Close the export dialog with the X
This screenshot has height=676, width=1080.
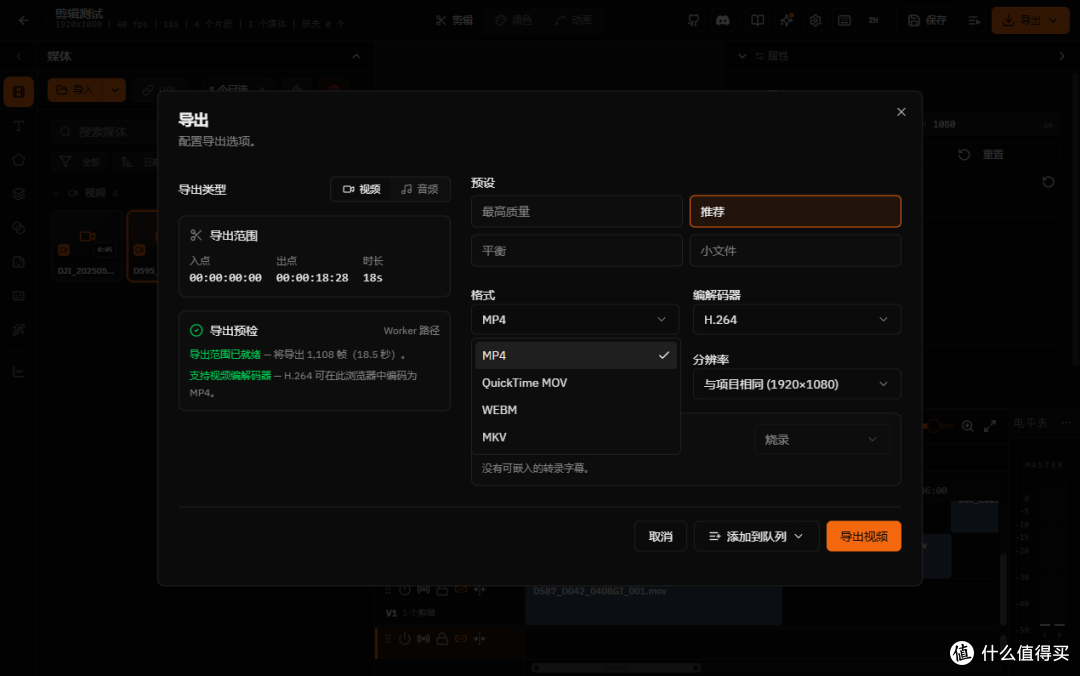pos(901,112)
